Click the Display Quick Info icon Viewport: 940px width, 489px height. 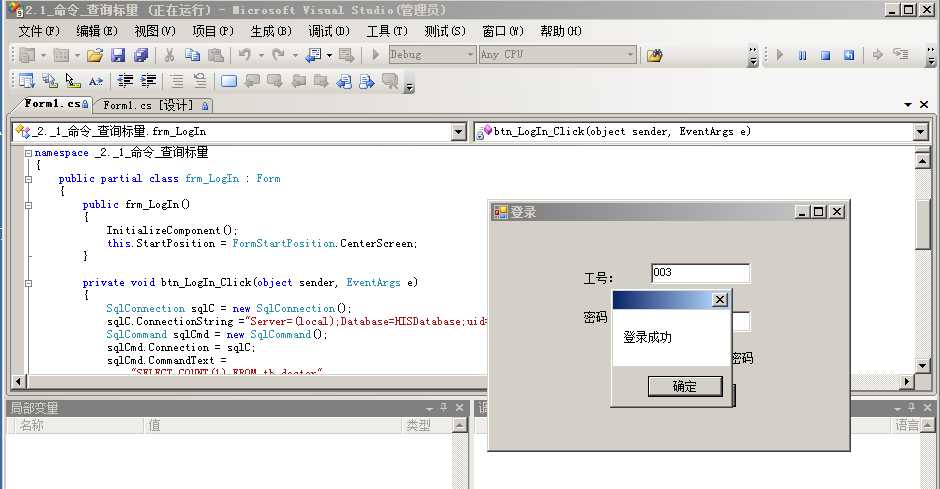[x=73, y=80]
